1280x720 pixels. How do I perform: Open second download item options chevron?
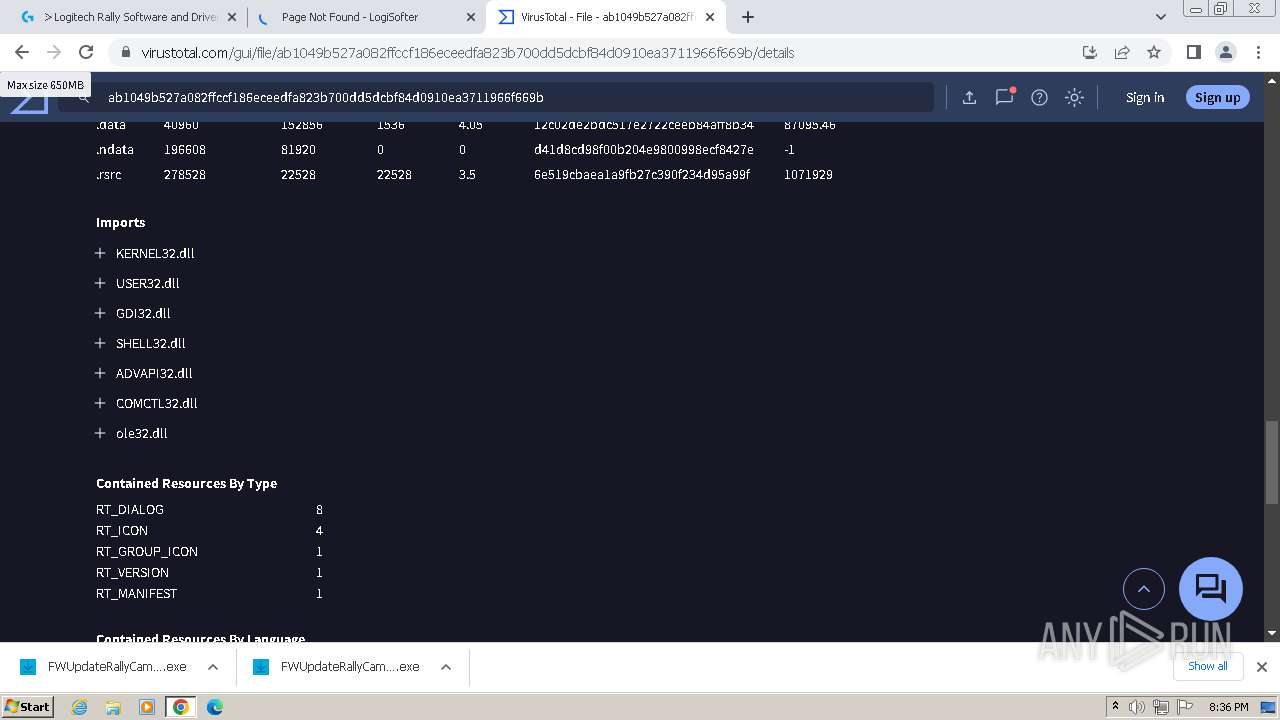446,667
